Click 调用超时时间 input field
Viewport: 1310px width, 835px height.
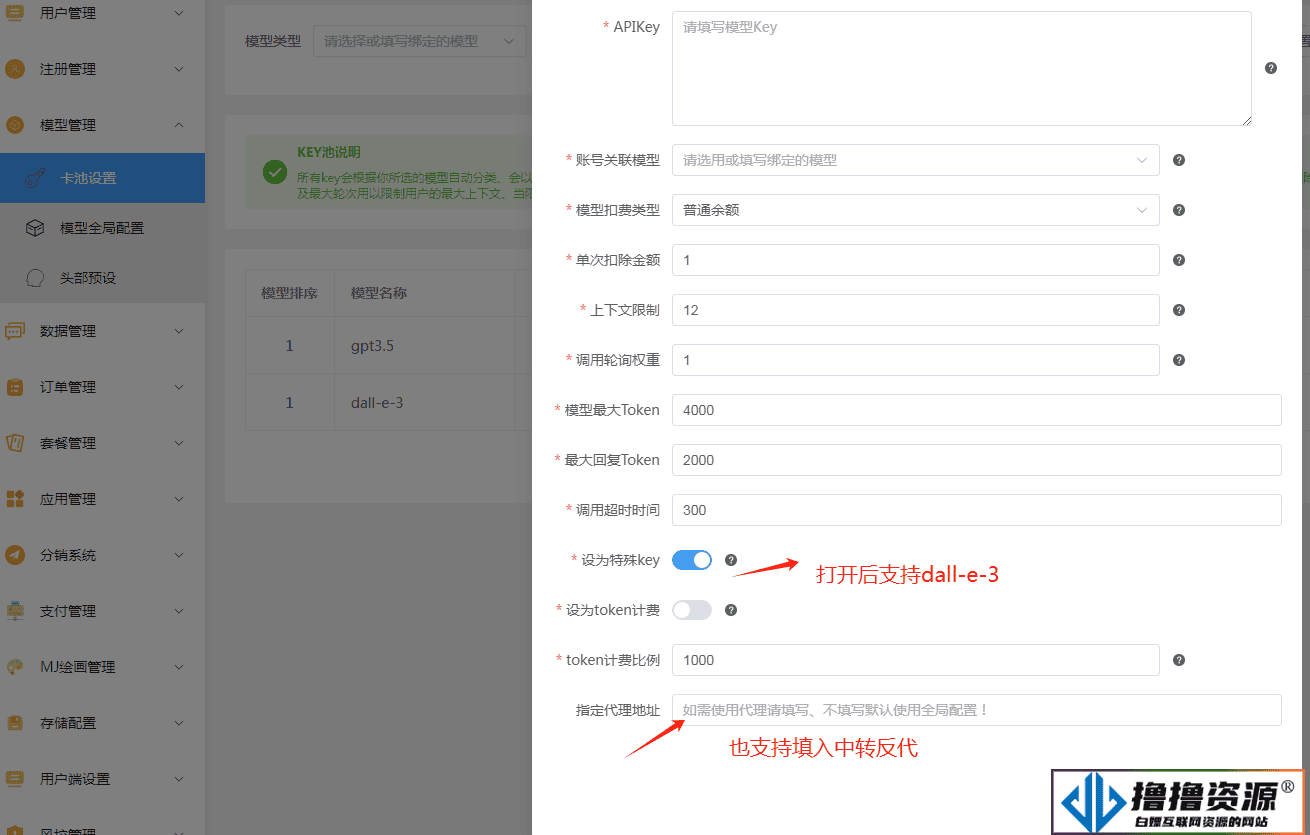point(977,510)
